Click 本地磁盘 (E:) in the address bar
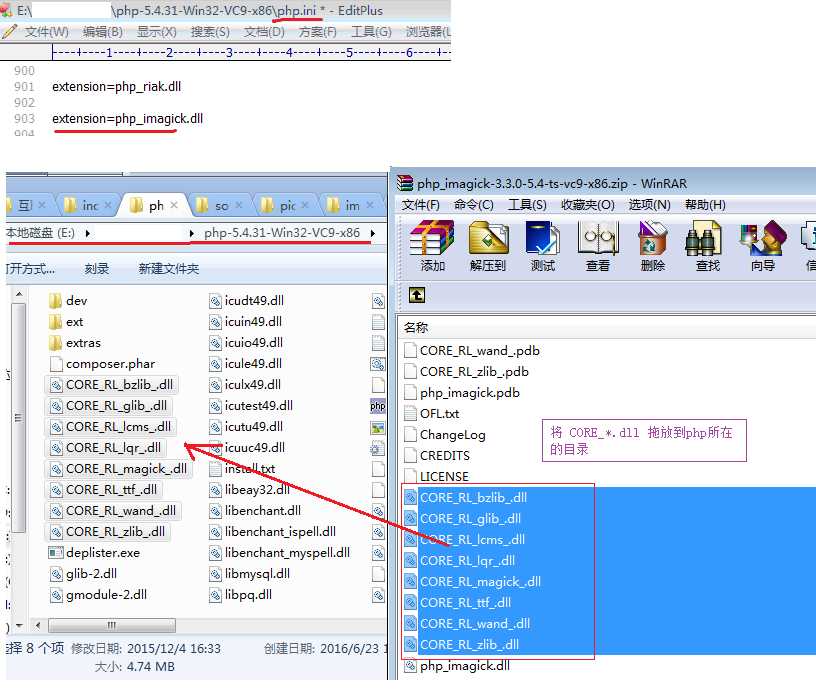This screenshot has height=691, width=816. click(41, 233)
